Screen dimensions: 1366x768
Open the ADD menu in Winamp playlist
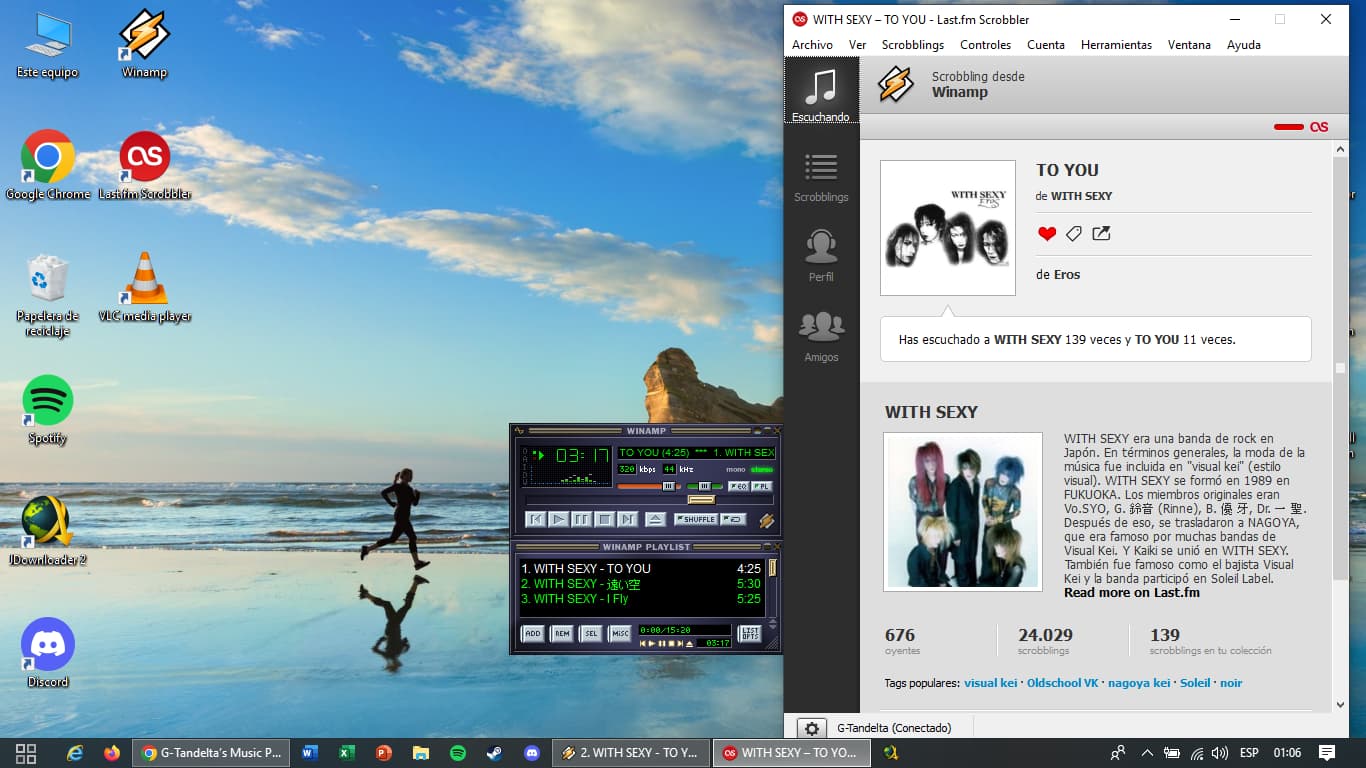[533, 633]
